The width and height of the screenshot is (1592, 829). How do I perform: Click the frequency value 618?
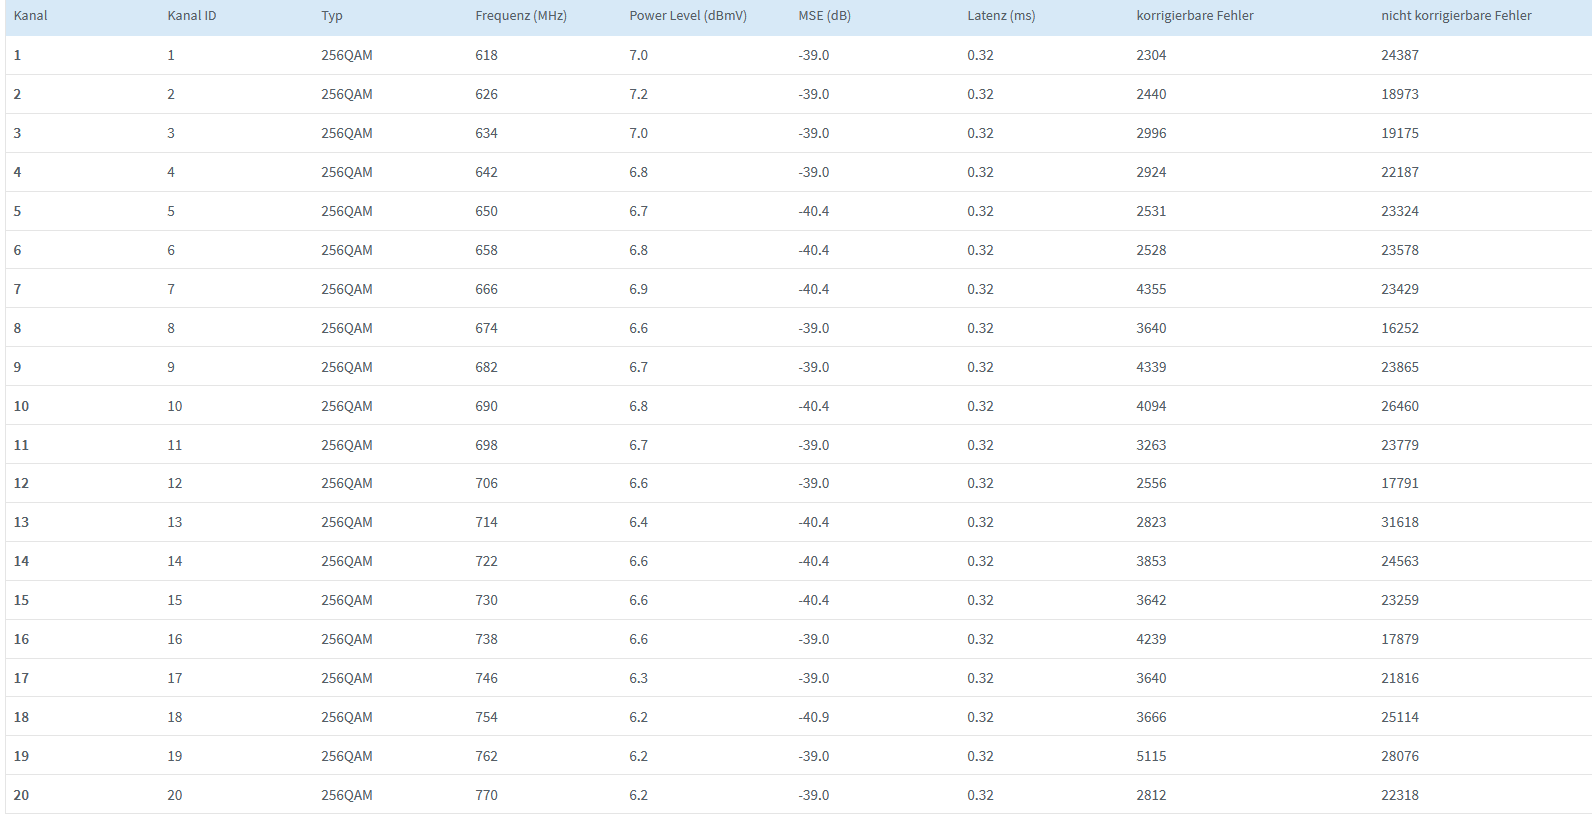487,55
